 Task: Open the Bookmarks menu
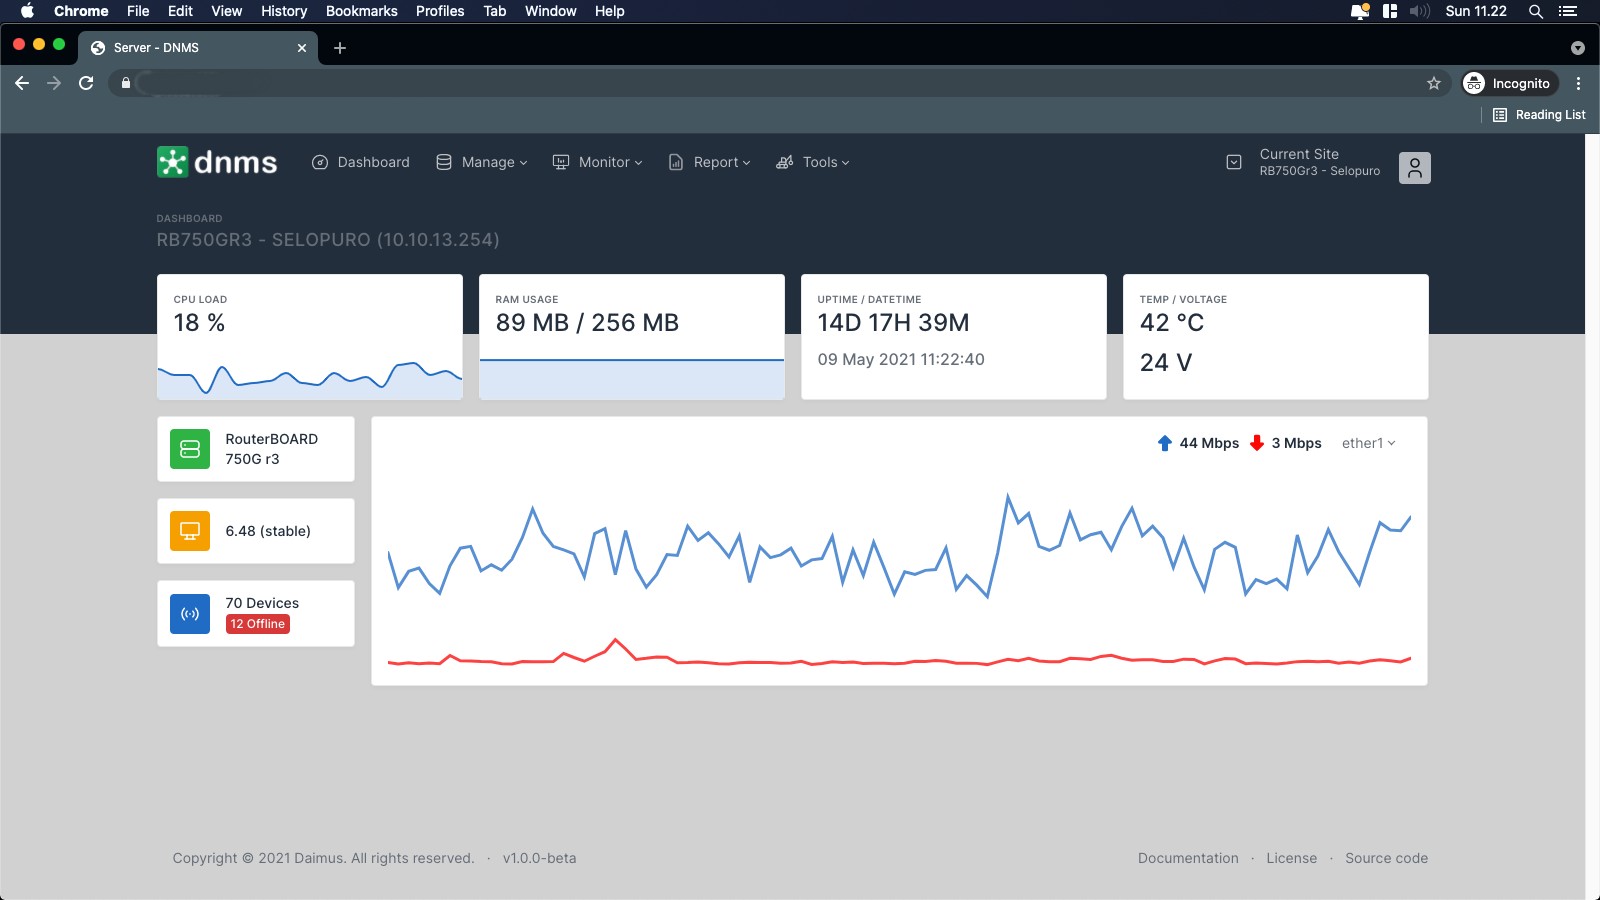pos(361,11)
